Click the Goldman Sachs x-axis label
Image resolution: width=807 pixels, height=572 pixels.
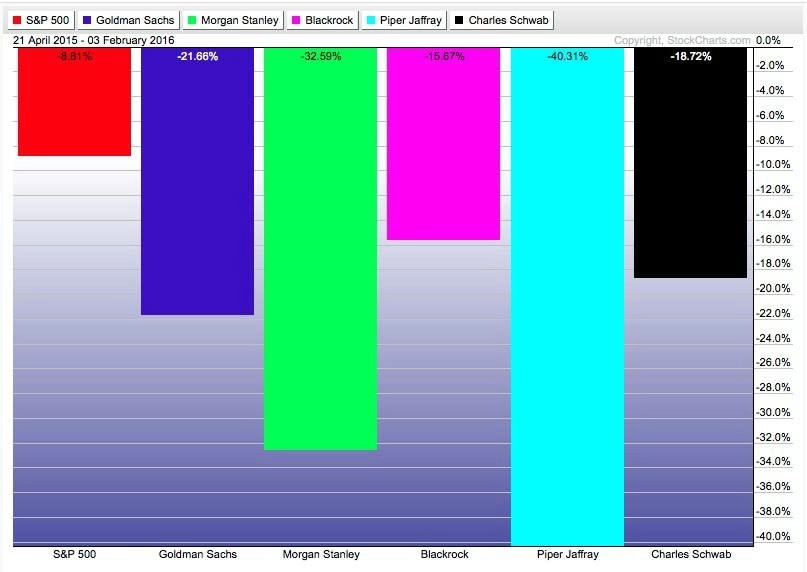pyautogui.click(x=198, y=554)
